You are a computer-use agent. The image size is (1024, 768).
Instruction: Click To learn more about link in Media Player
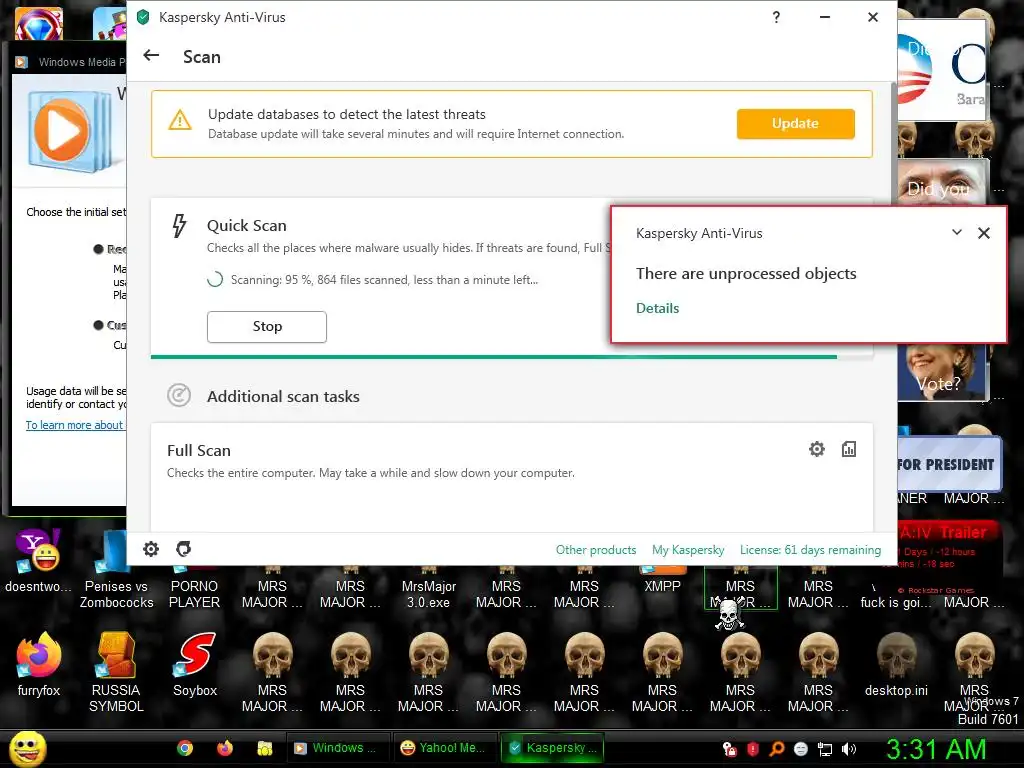click(74, 425)
